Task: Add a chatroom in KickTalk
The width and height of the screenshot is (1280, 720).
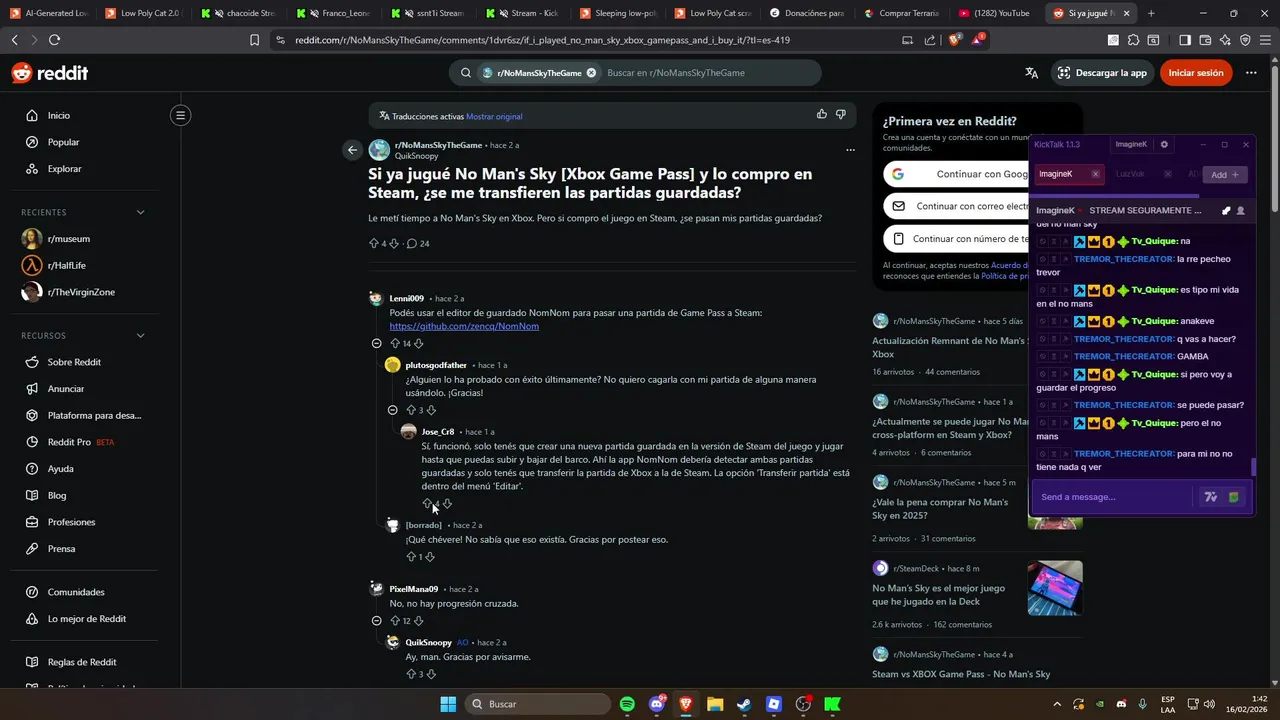Action: 1224,174
